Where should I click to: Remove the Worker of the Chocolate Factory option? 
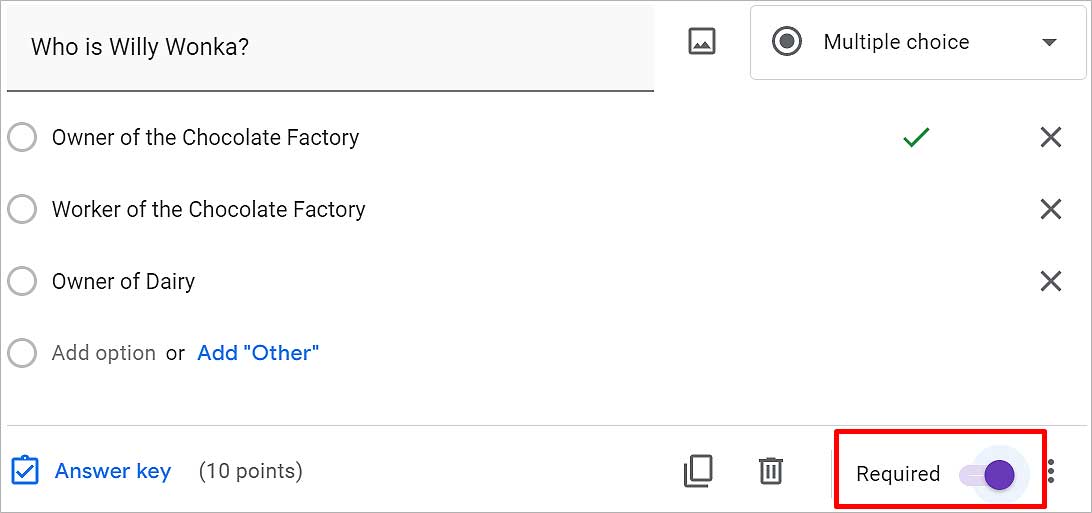click(x=1050, y=210)
